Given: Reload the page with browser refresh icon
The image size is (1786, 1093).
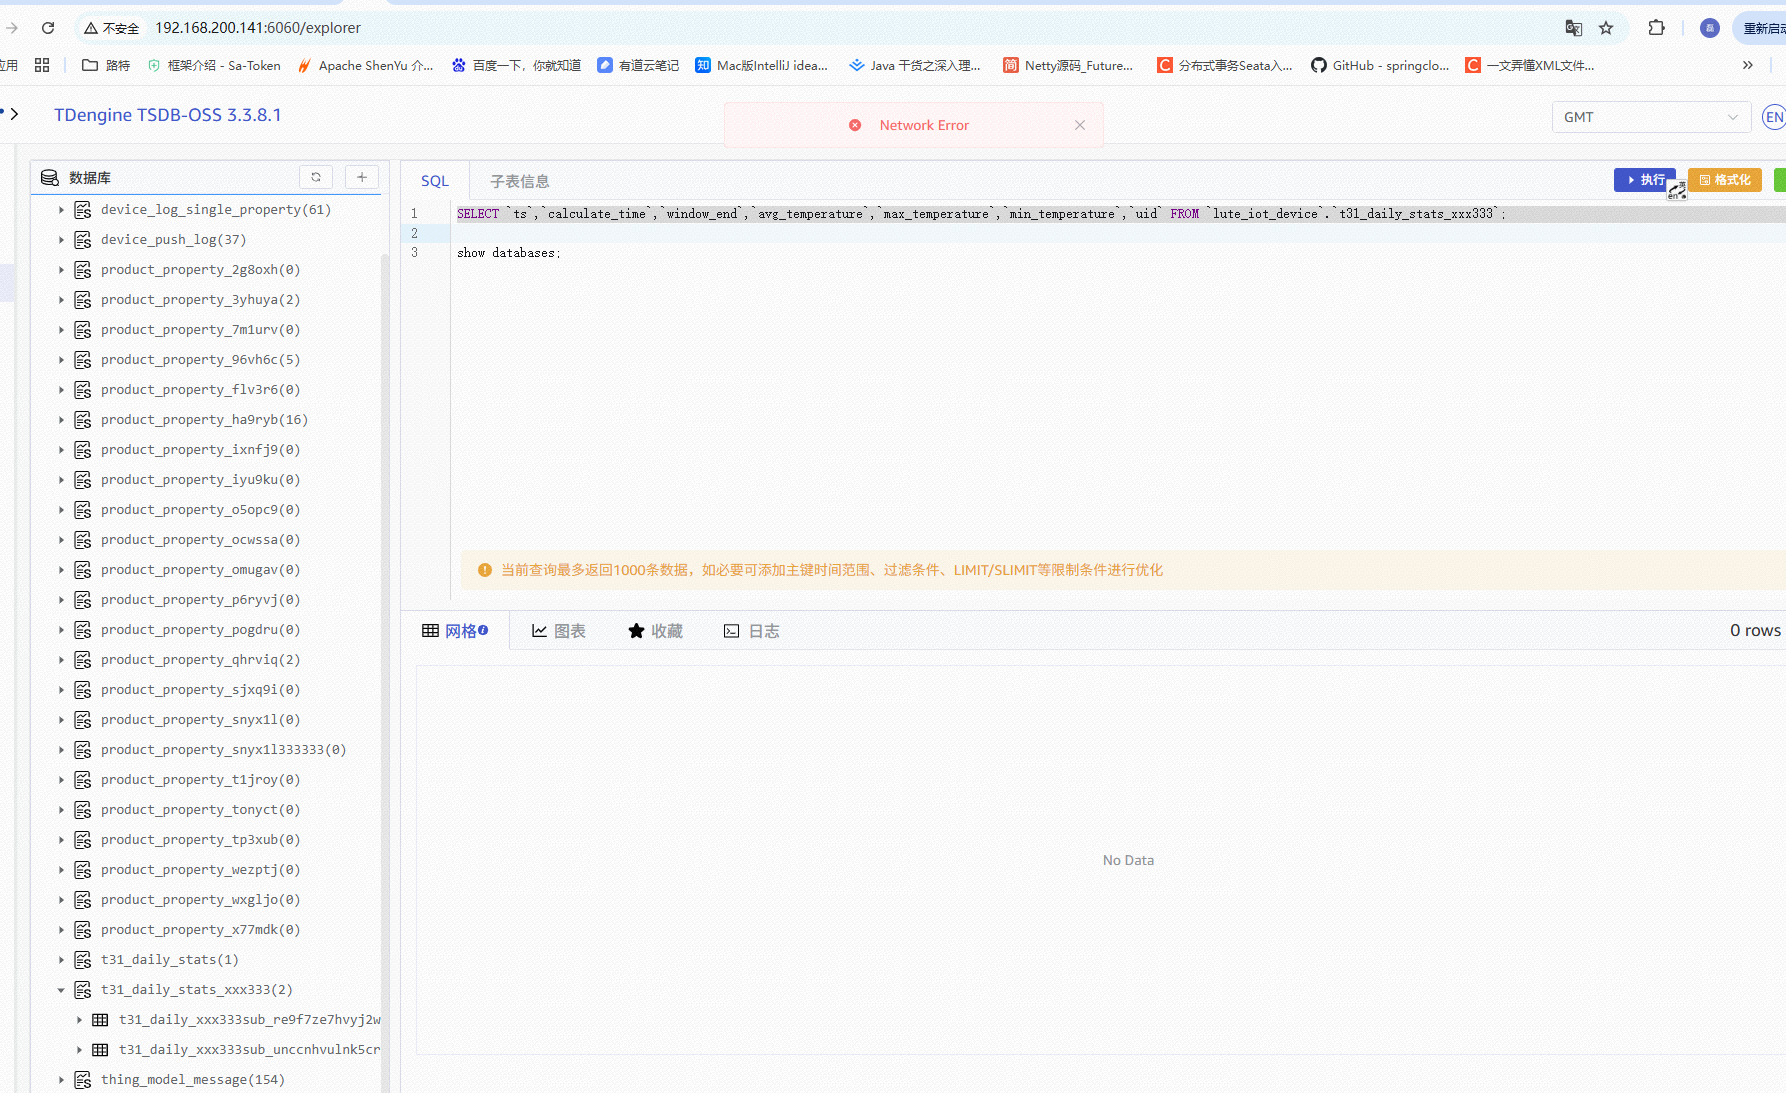Looking at the screenshot, I should pyautogui.click(x=48, y=28).
